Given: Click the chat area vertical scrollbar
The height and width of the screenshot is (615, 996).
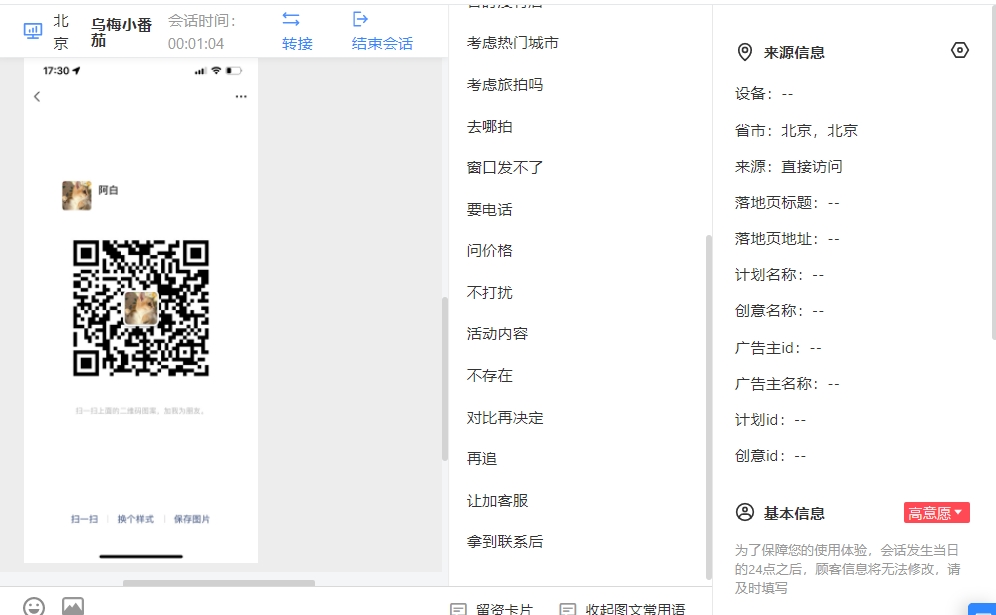Looking at the screenshot, I should click(445, 379).
